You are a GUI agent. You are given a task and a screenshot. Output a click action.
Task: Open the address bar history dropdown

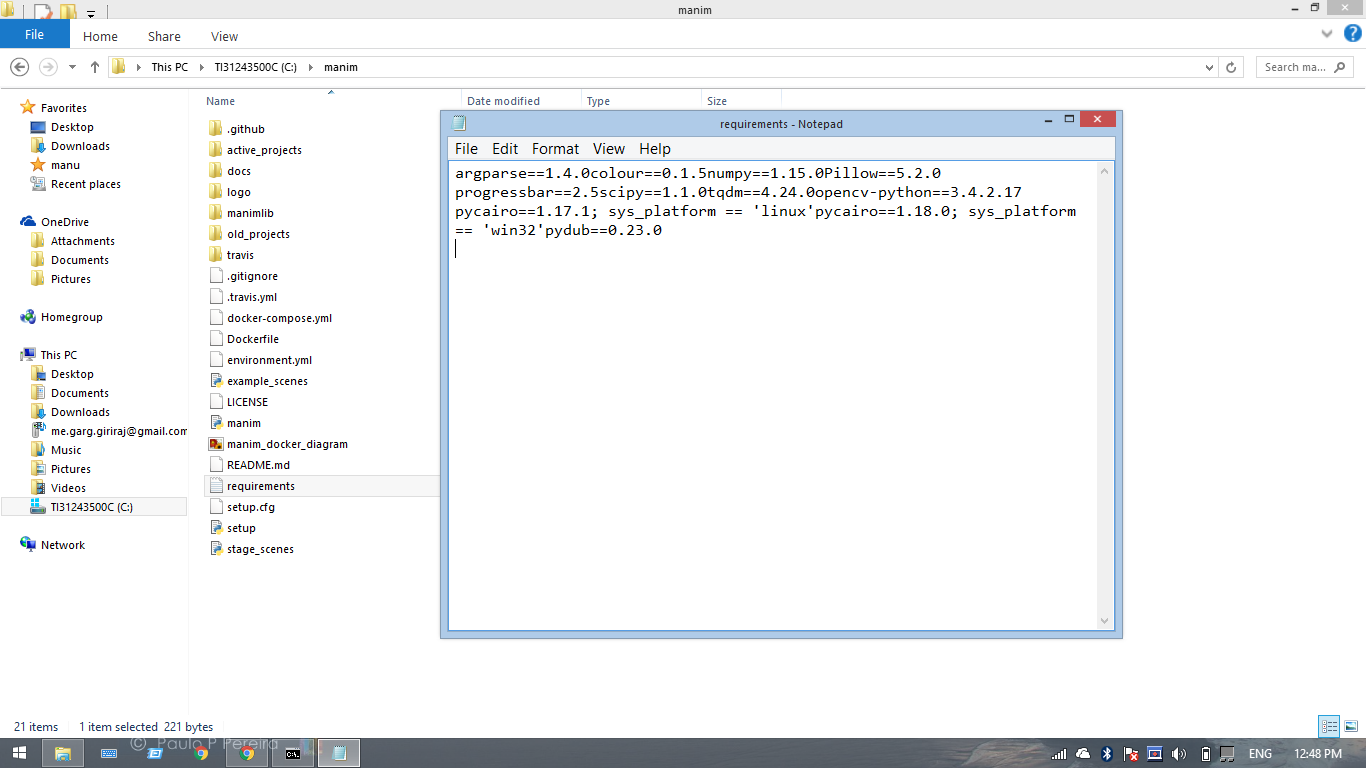[x=1208, y=67]
